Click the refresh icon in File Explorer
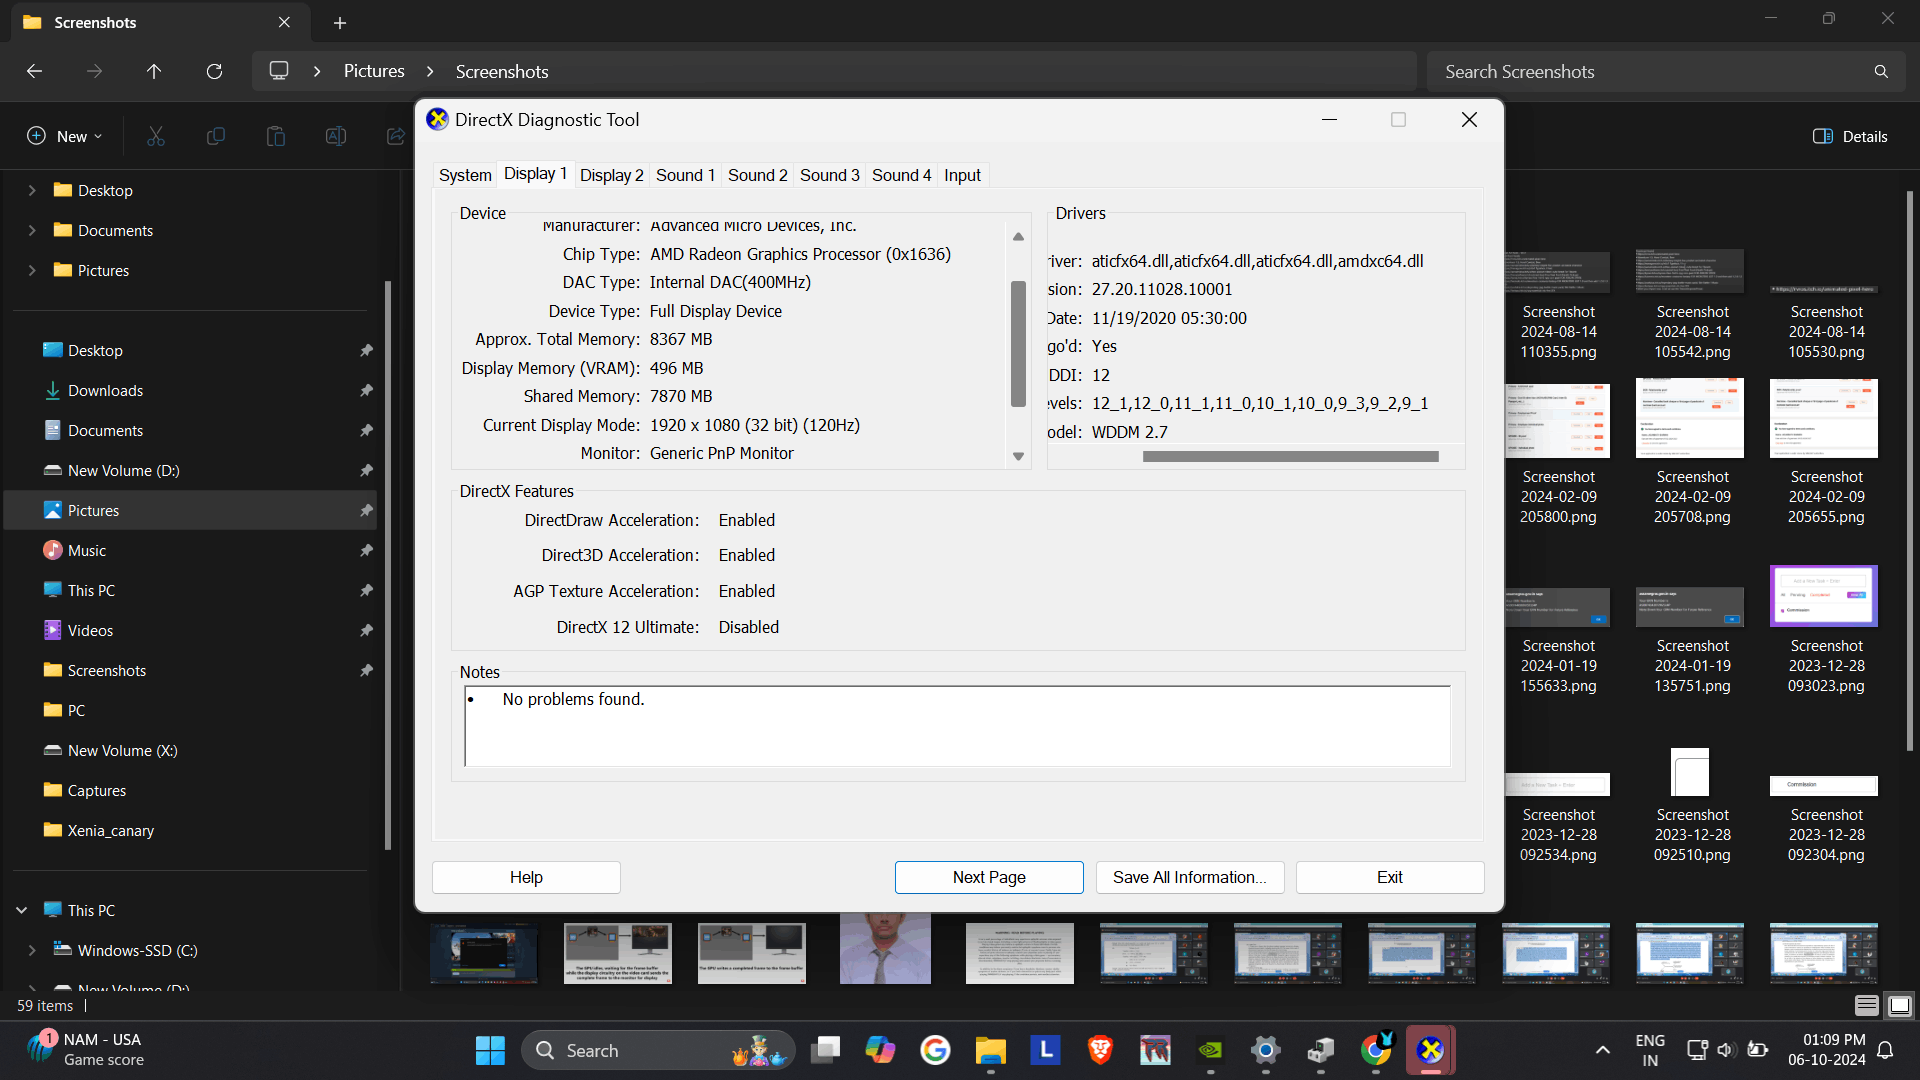The height and width of the screenshot is (1080, 1920). click(214, 71)
